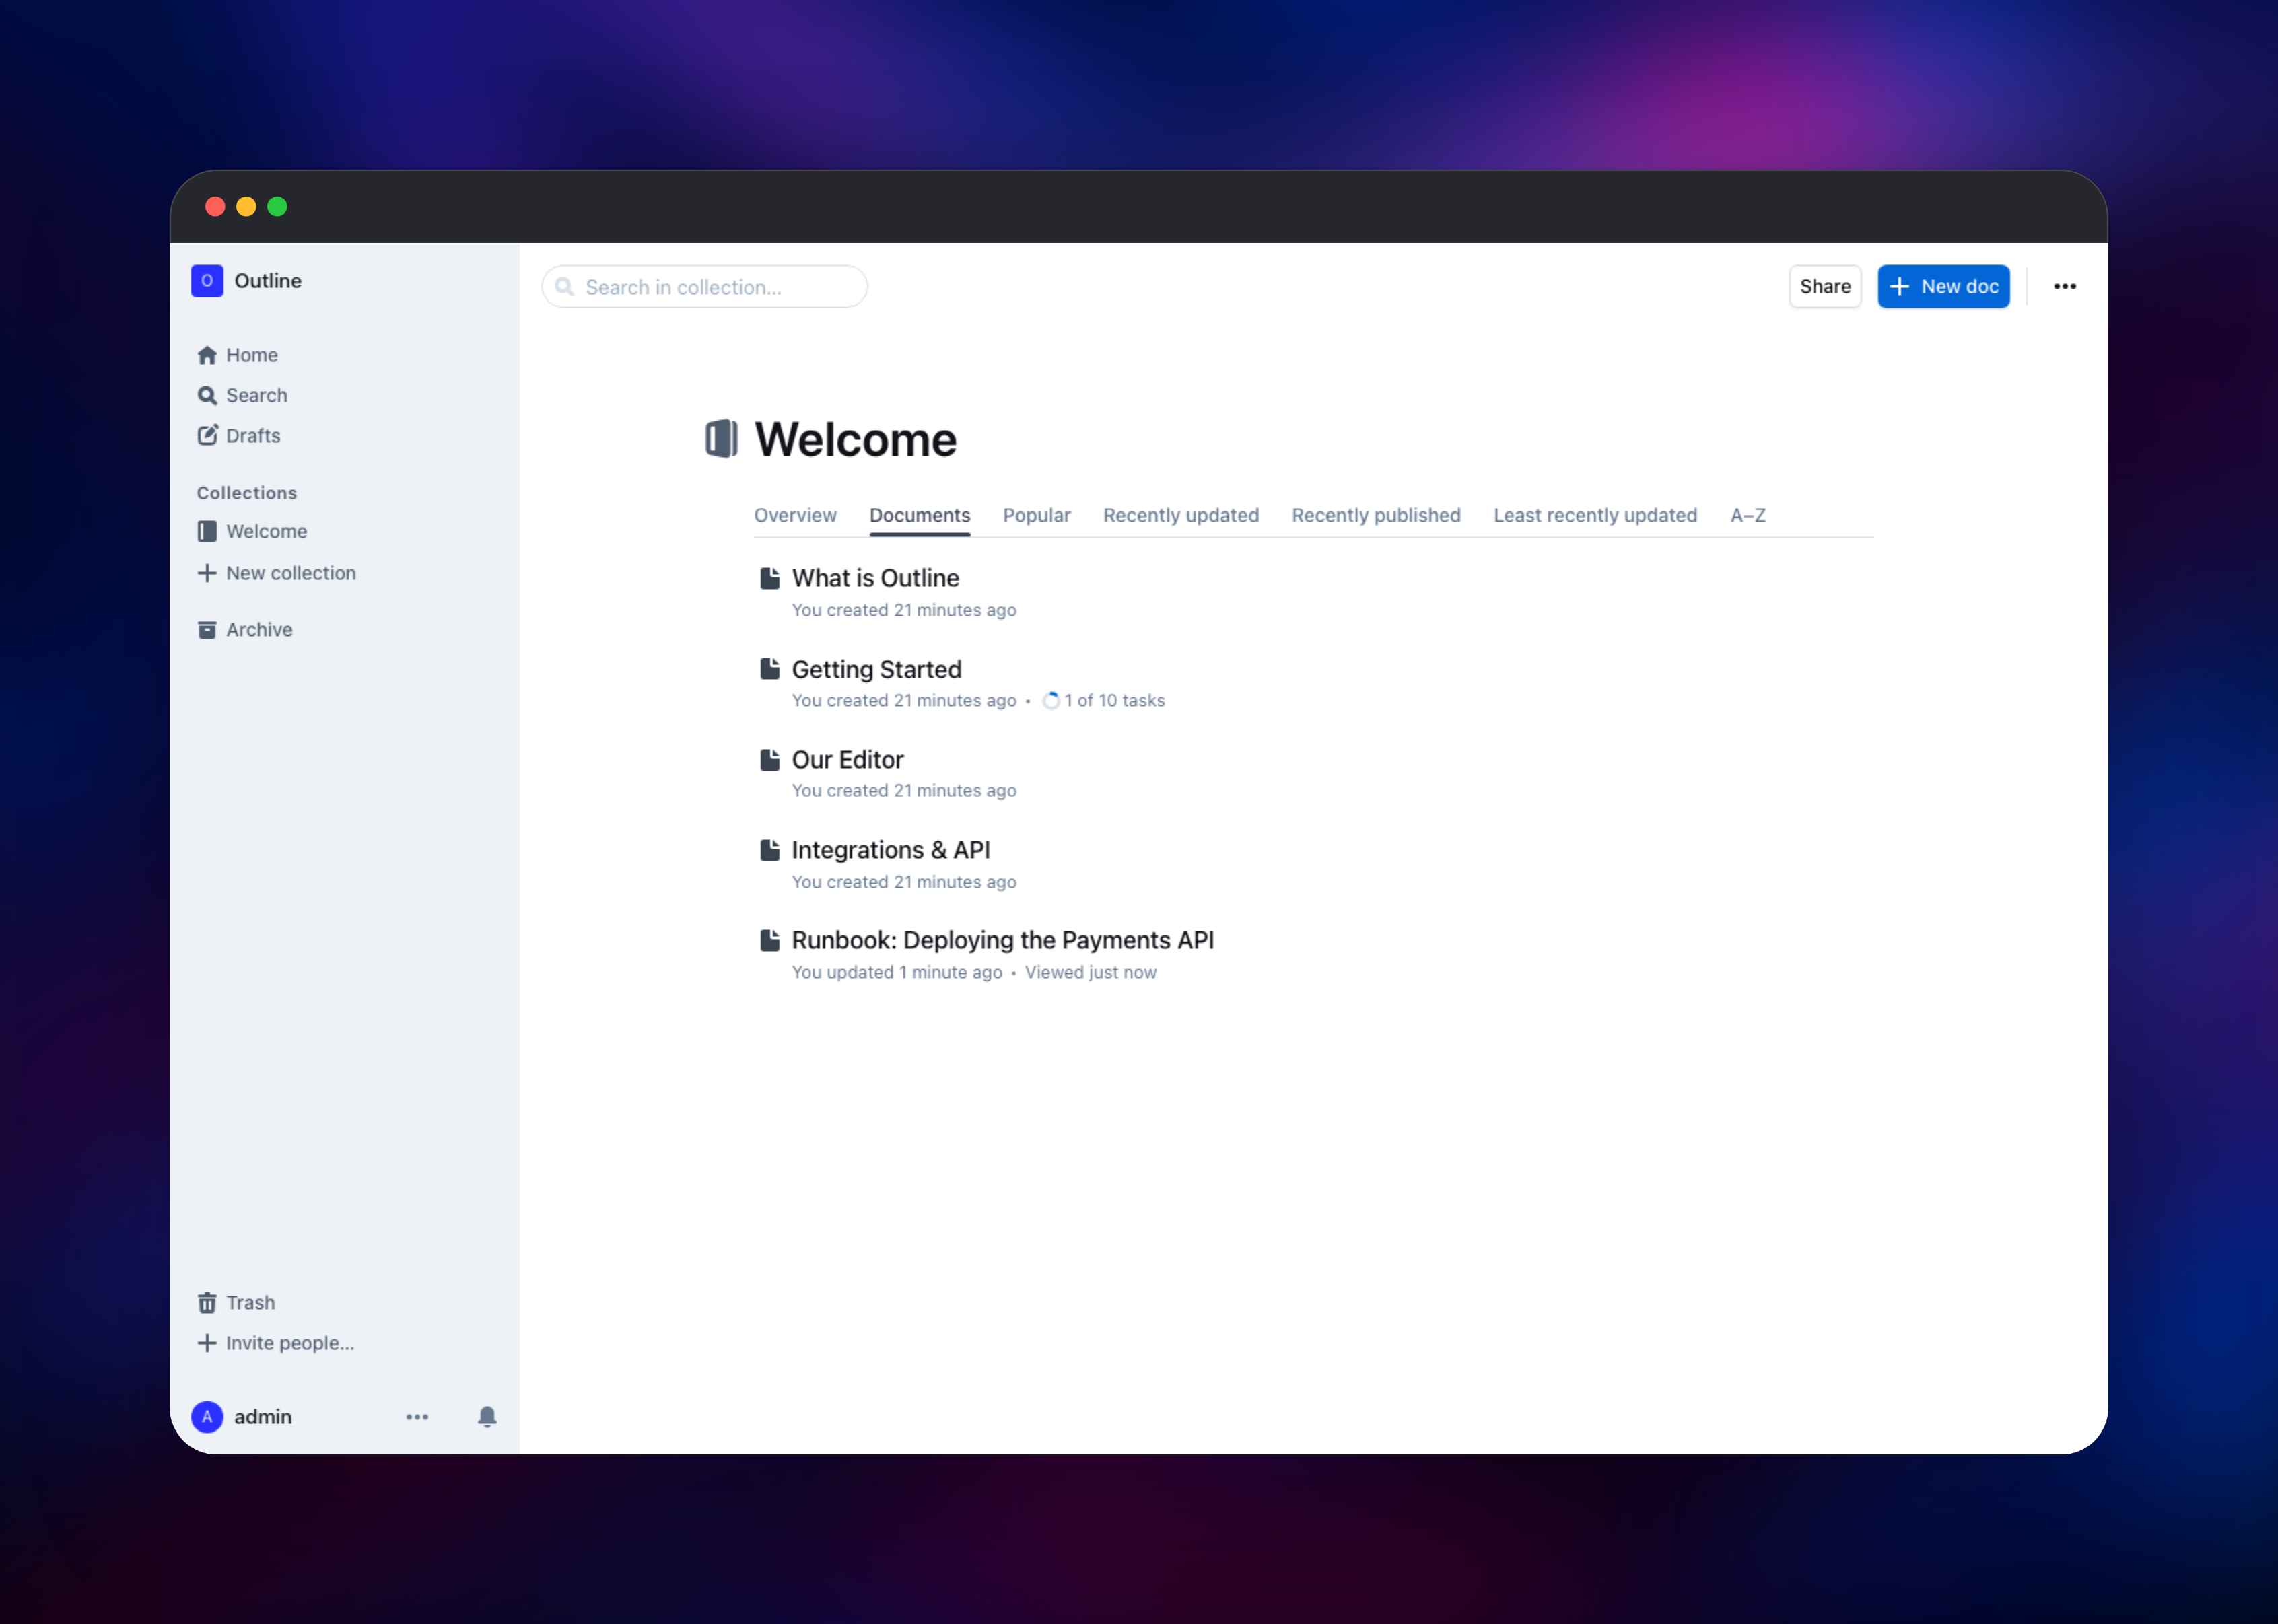Click the plus icon beside Invite people
Viewport: 2278px width, 1624px height.
[x=207, y=1343]
